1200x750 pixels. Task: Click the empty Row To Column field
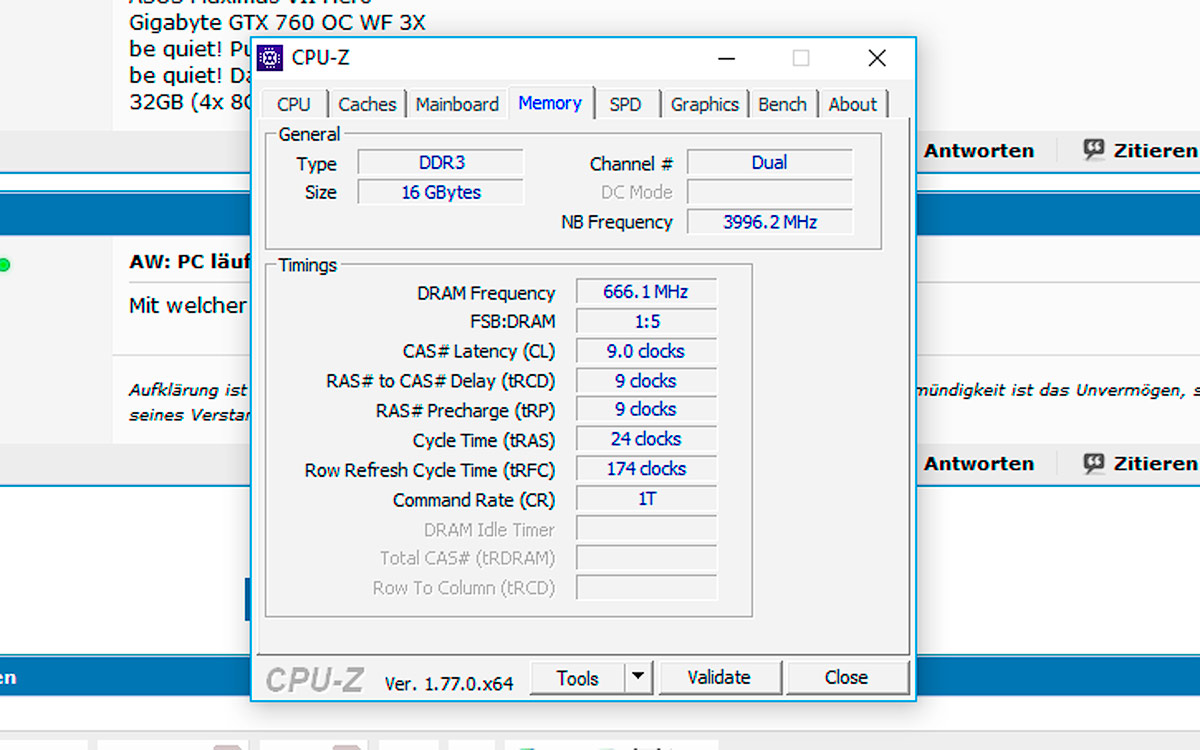pos(646,588)
